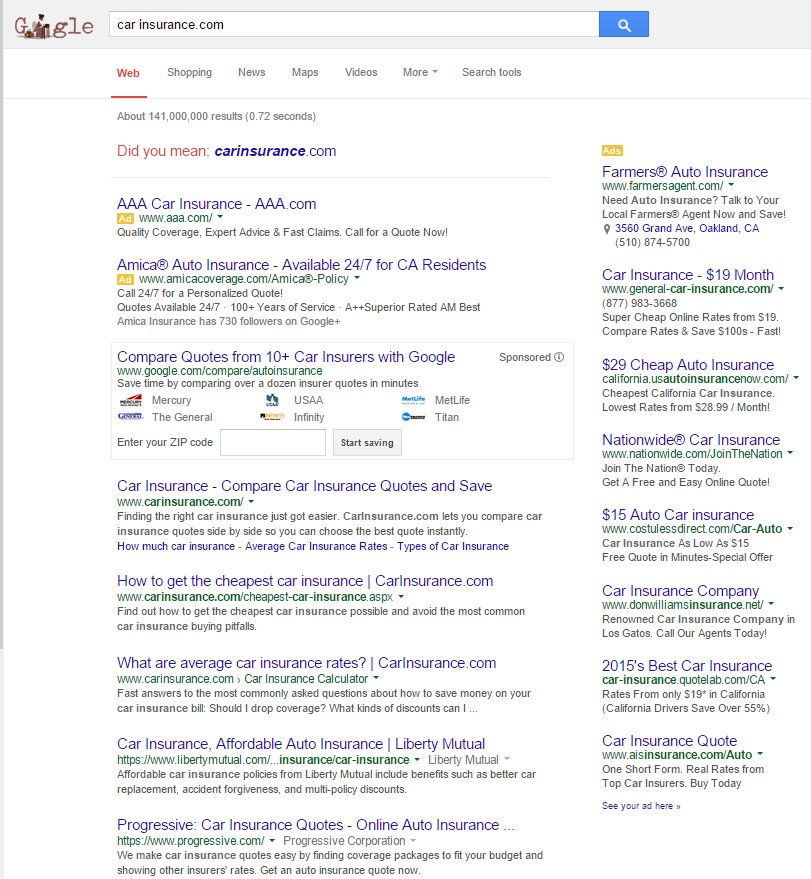Expand arrow next to www.carinsurance.com/ URL
The width and height of the screenshot is (811, 879).
click(251, 501)
